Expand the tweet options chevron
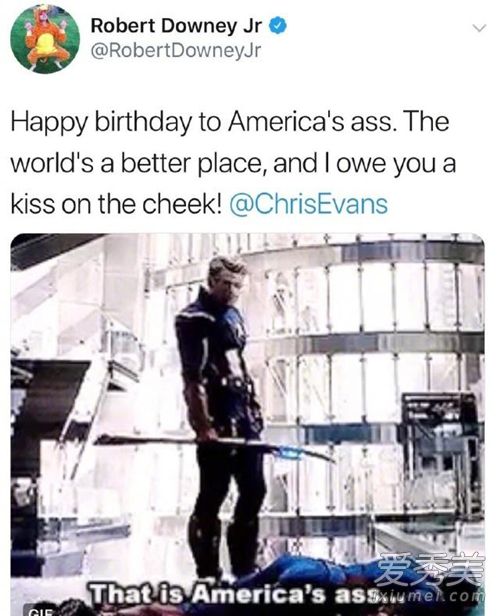The height and width of the screenshot is (616, 500). click(x=479, y=28)
